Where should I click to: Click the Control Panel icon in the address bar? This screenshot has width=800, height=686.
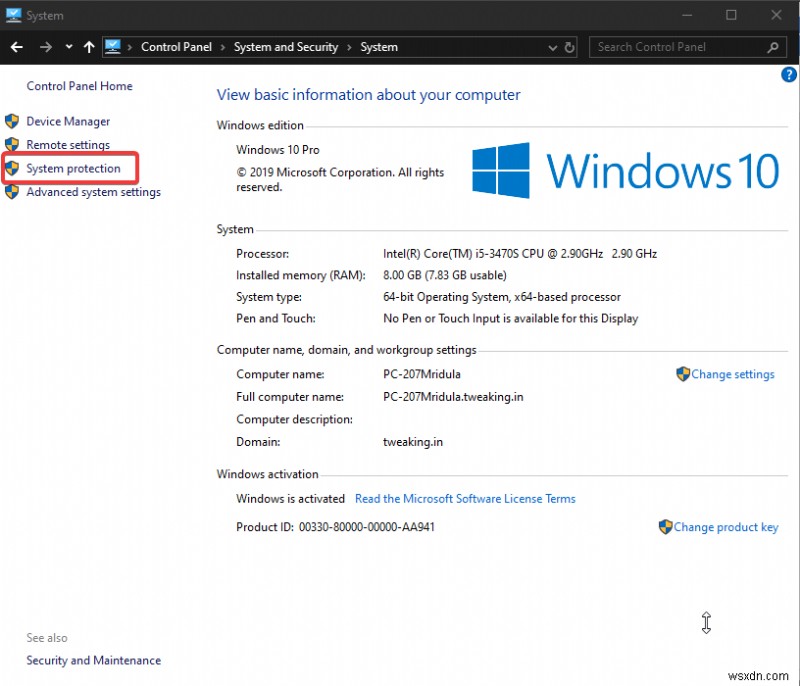tap(115, 46)
